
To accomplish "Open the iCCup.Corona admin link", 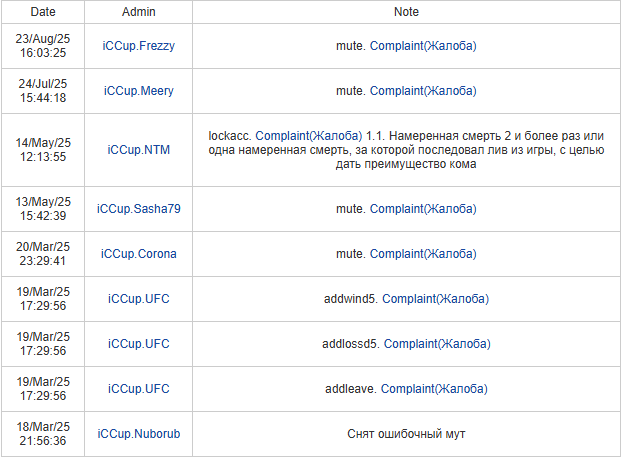I will [x=138, y=254].
